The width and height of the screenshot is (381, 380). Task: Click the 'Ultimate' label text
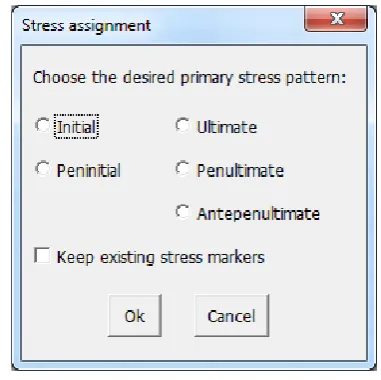click(x=227, y=127)
